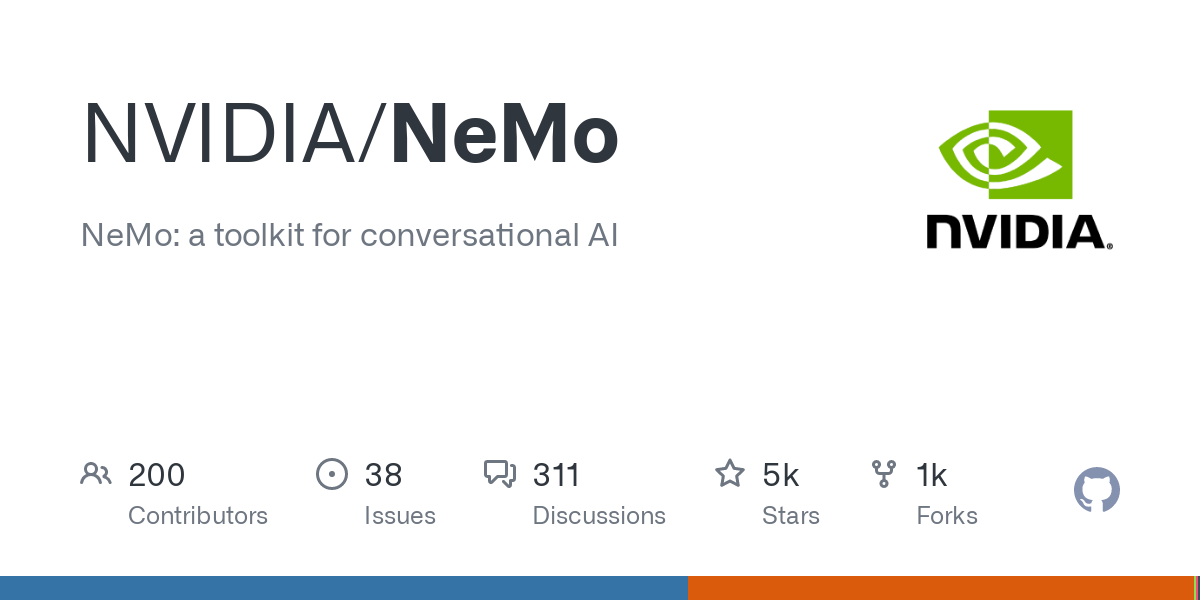Click the 1k forks count

tap(932, 475)
